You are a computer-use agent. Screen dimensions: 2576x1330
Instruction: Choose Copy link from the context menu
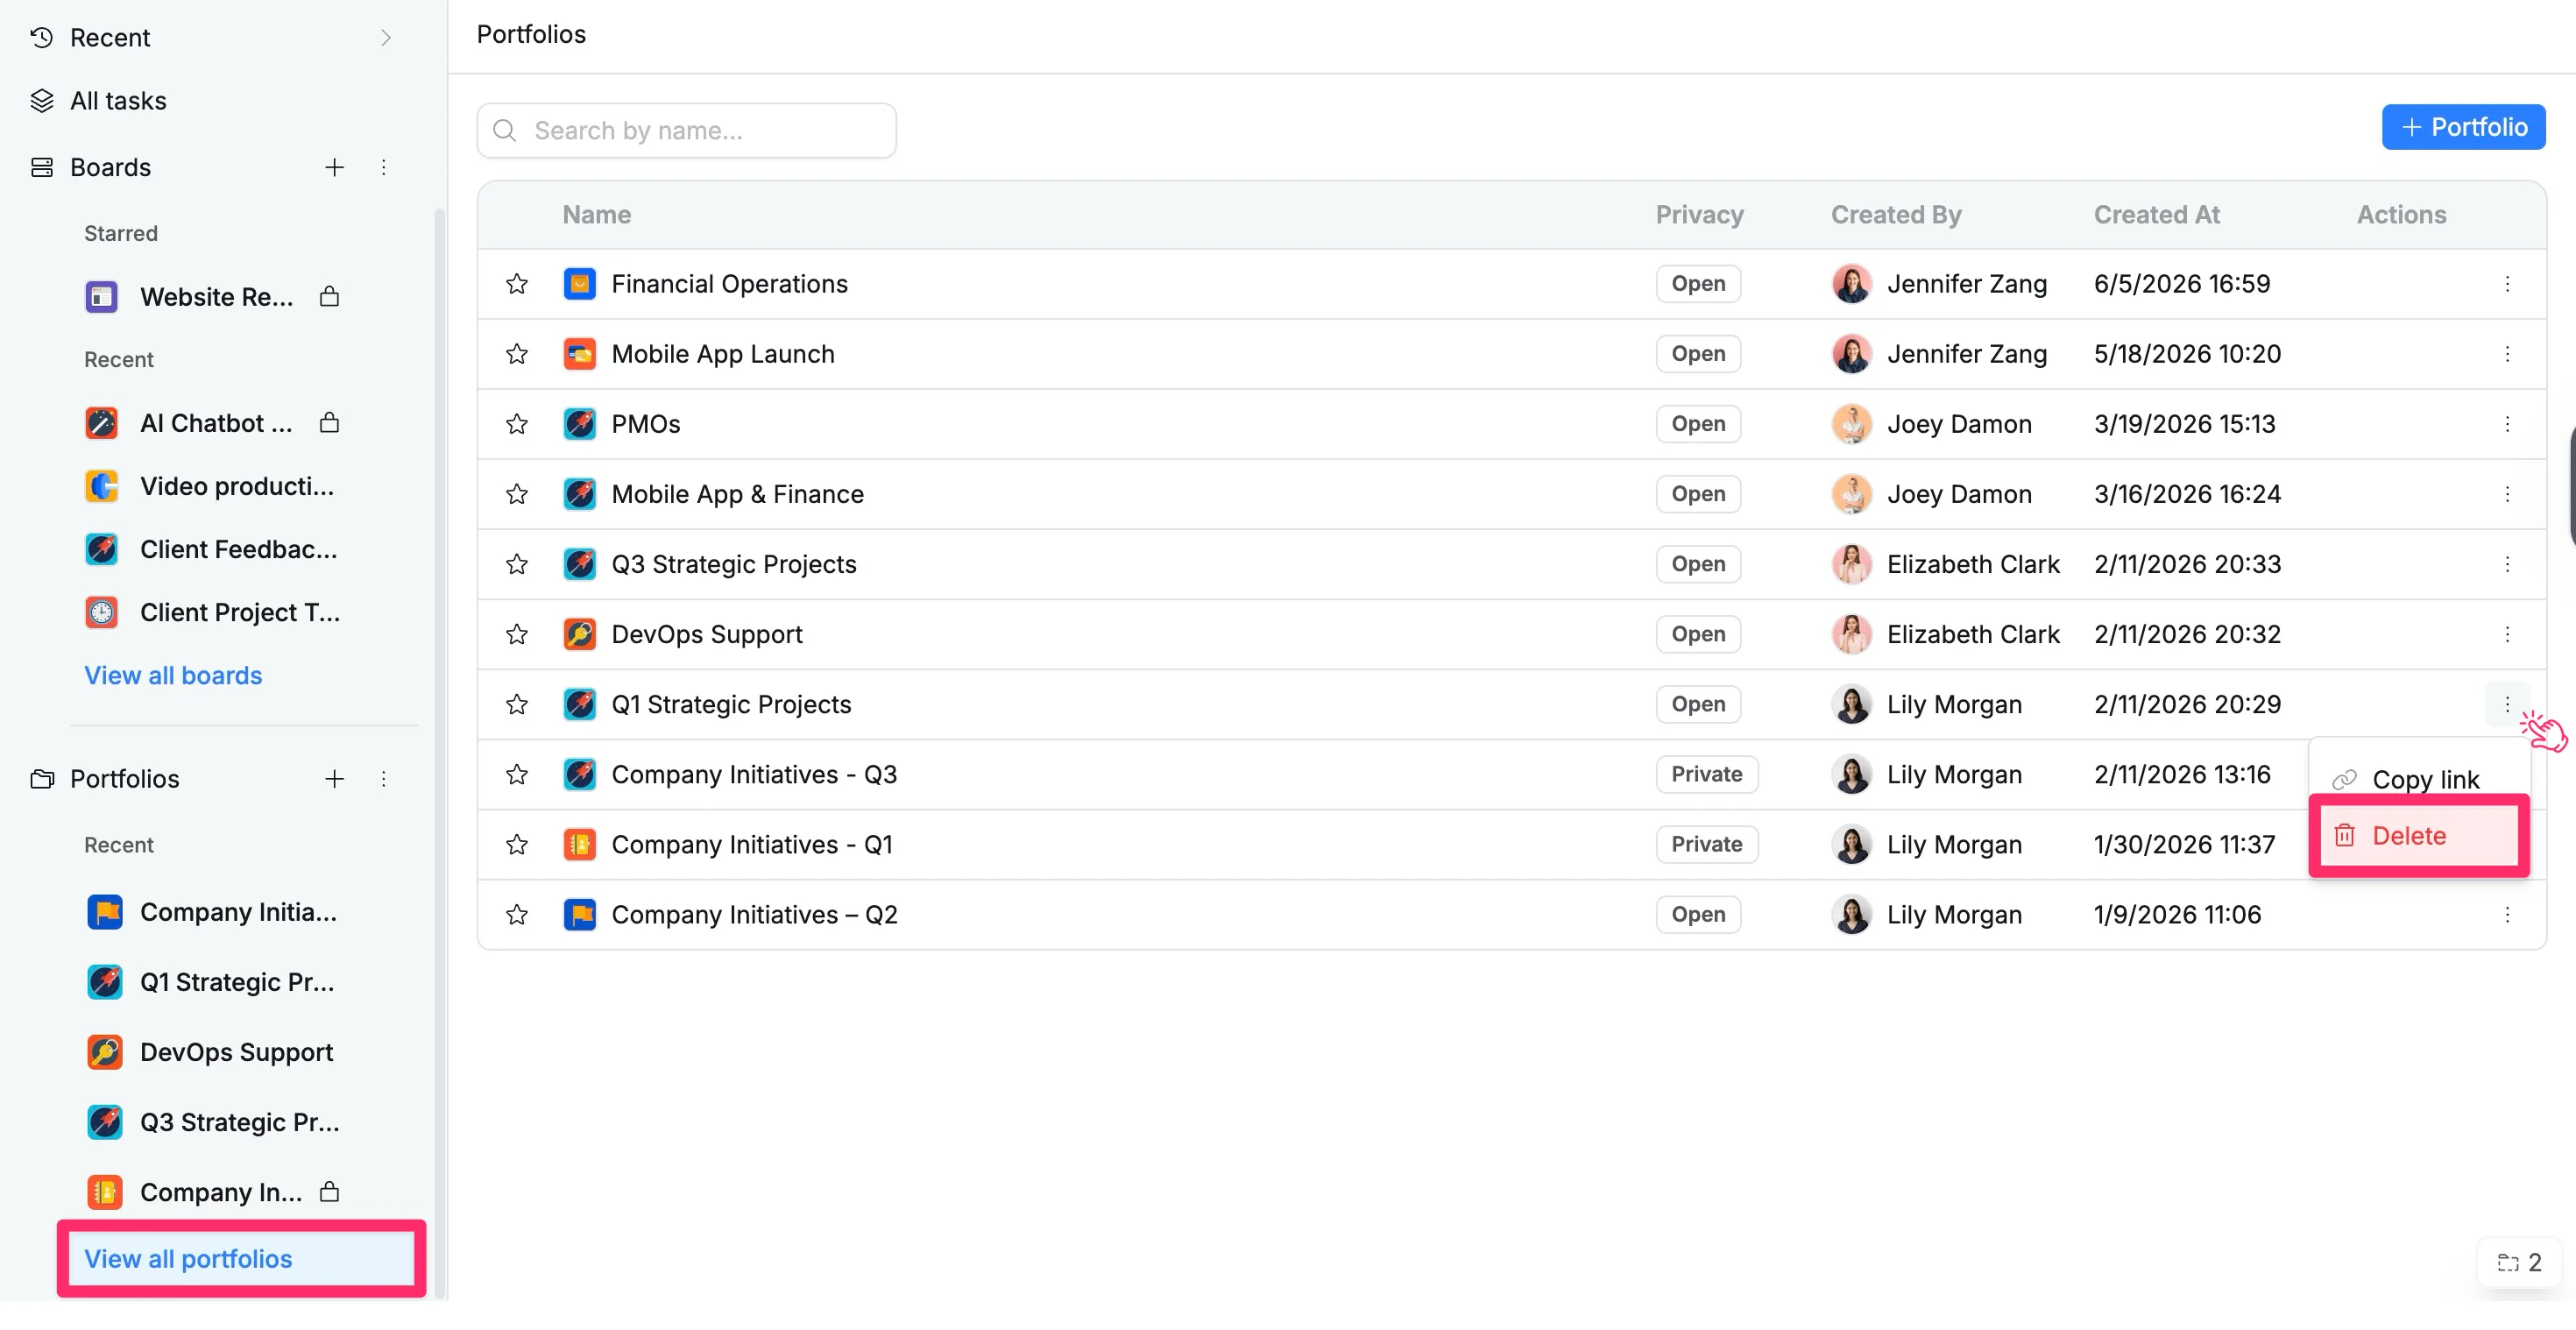click(2418, 779)
